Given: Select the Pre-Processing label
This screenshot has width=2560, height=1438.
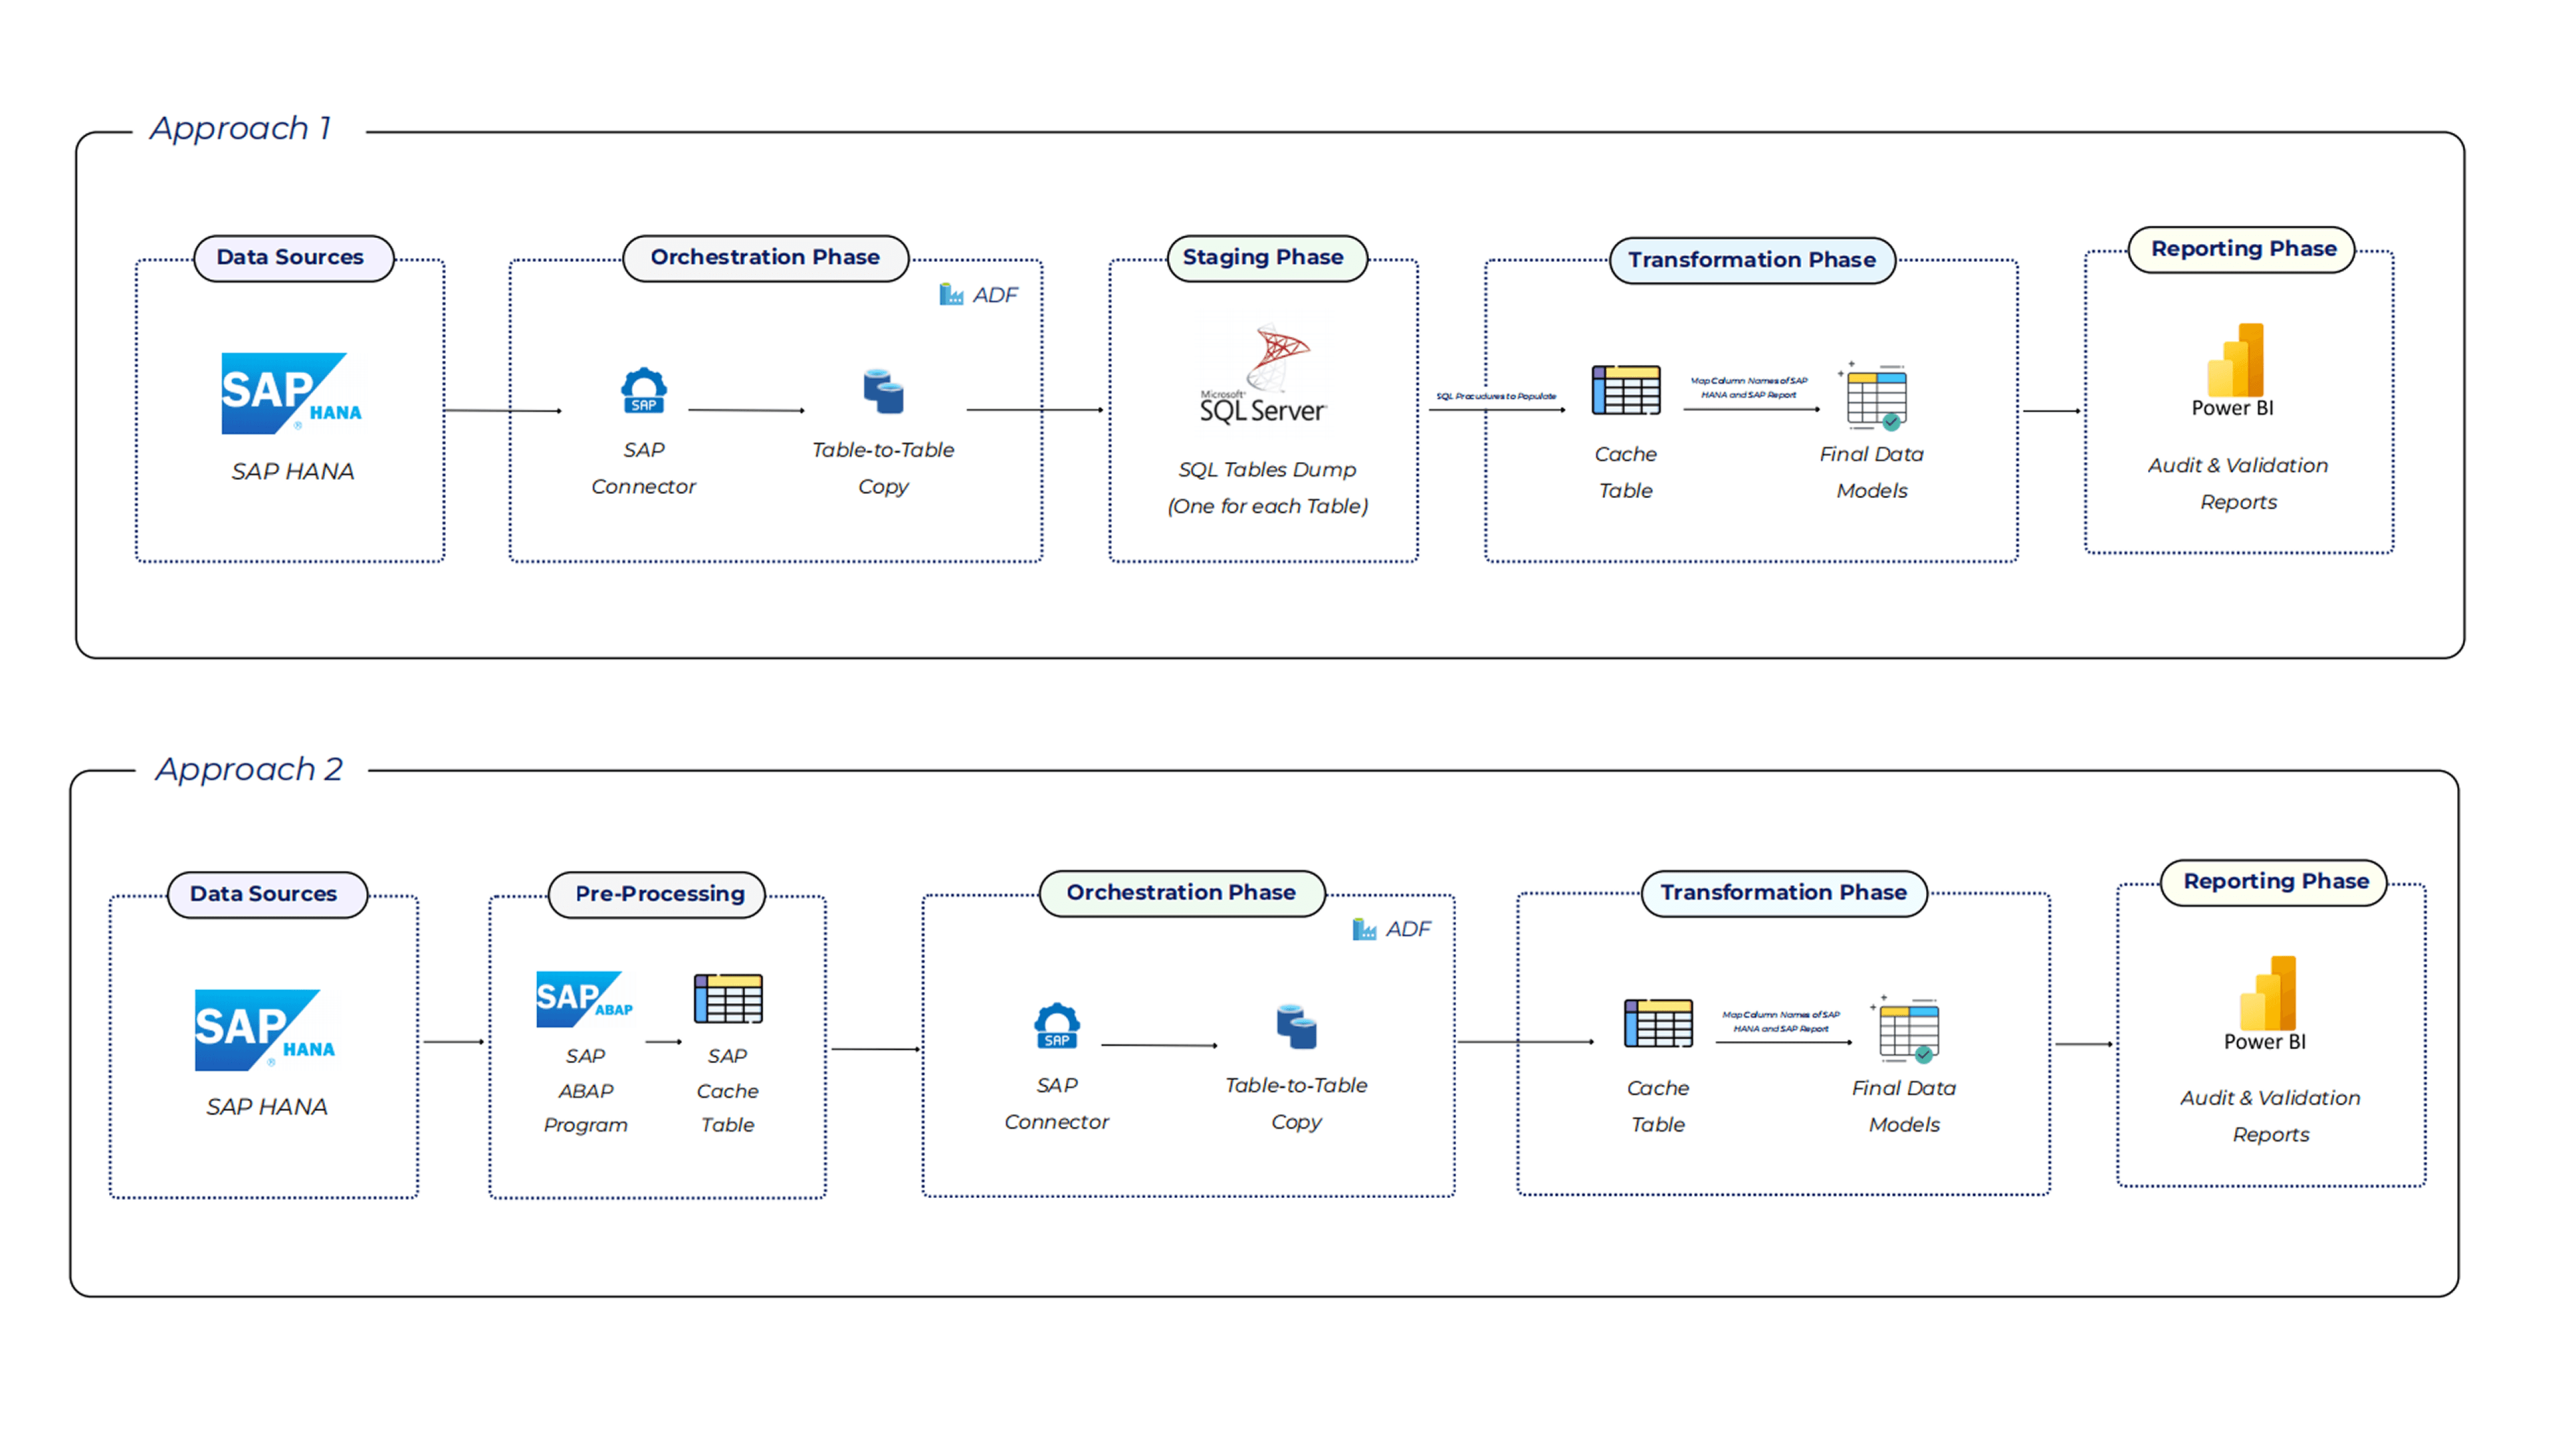Looking at the screenshot, I should [657, 894].
